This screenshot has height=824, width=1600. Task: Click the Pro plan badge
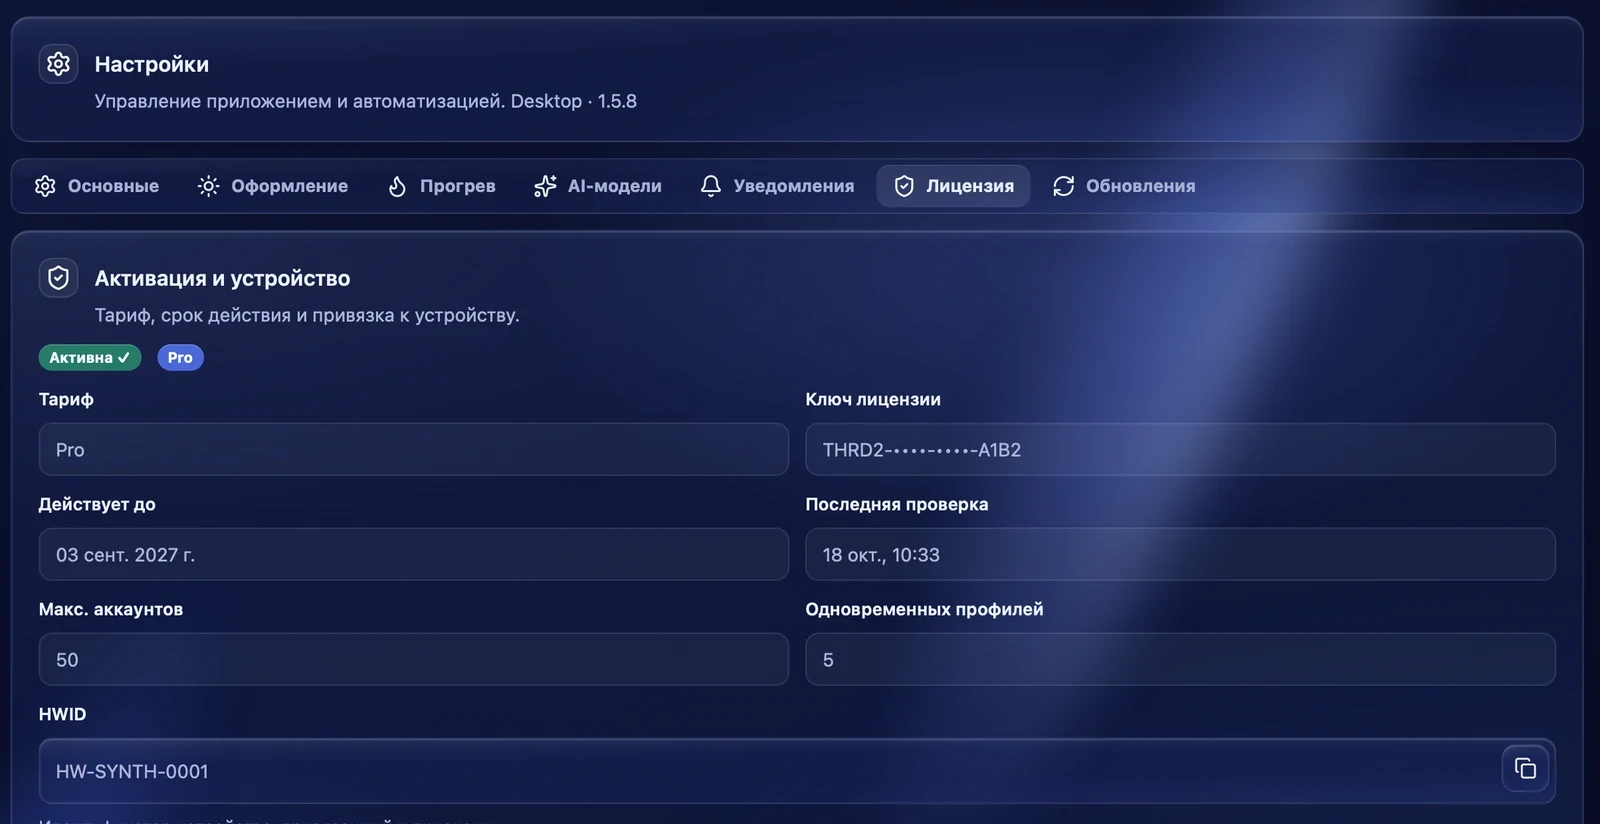pos(180,358)
